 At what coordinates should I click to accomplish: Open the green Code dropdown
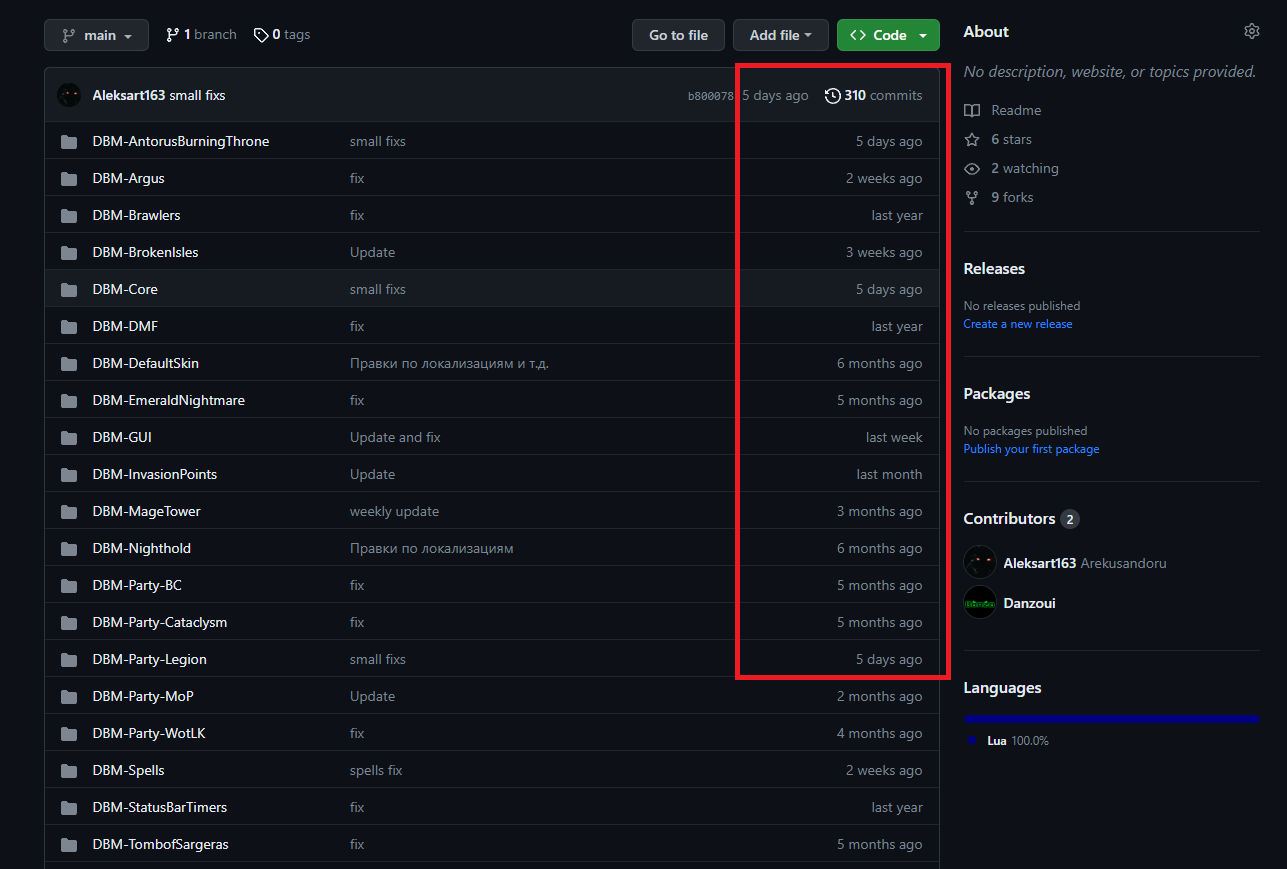coord(888,35)
